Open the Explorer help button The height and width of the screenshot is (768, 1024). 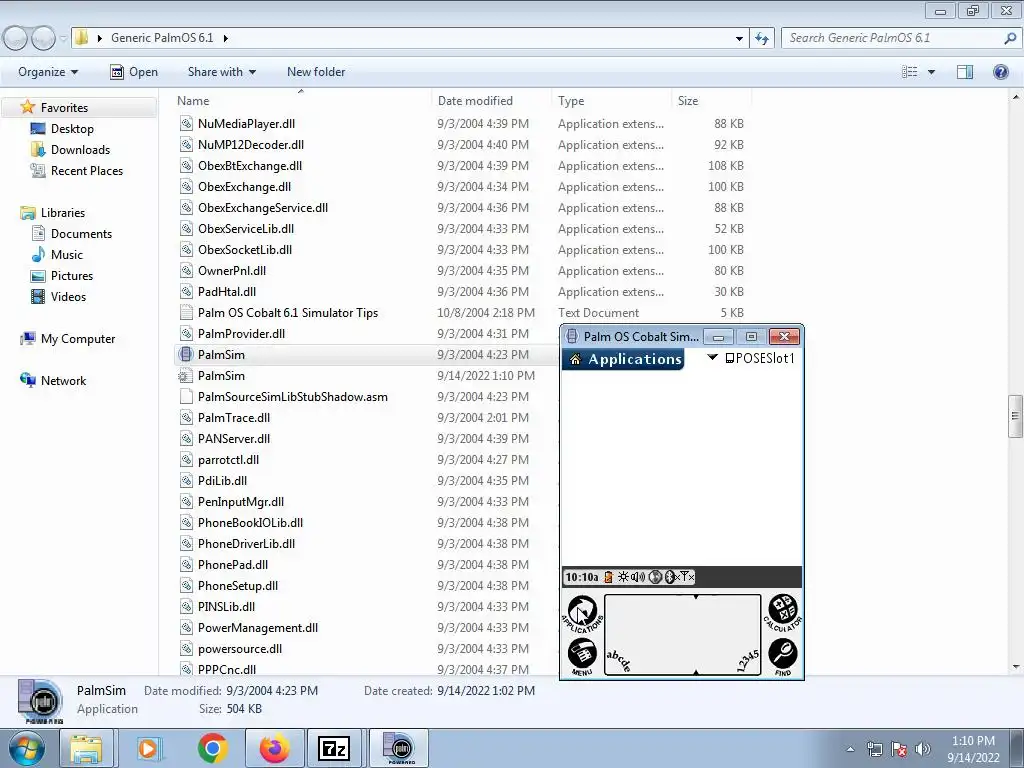(x=1000, y=72)
